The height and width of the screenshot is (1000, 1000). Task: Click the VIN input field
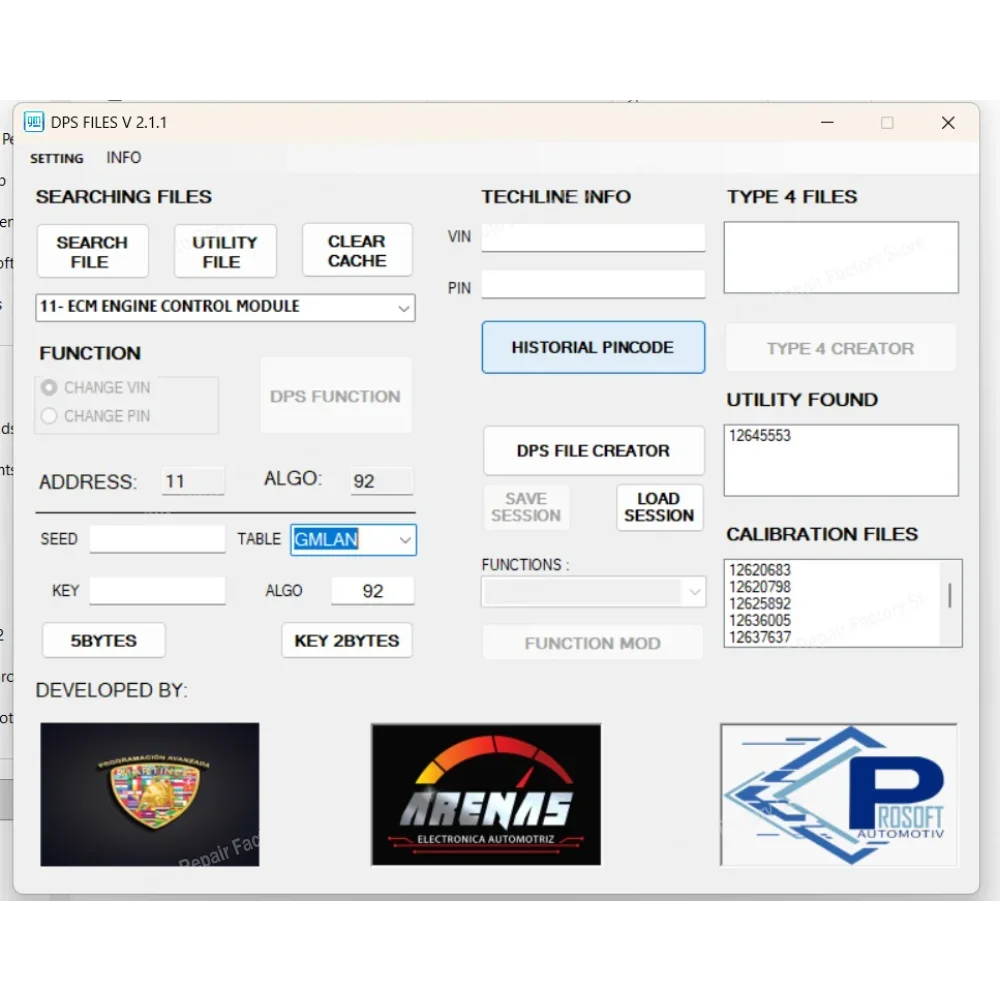[x=593, y=237]
